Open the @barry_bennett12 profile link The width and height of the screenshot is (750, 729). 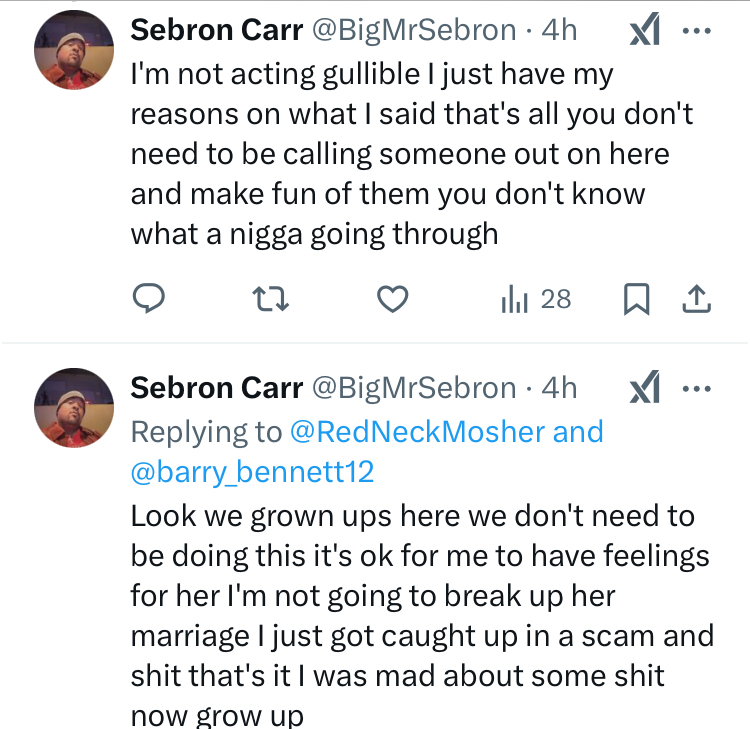[x=252, y=472]
